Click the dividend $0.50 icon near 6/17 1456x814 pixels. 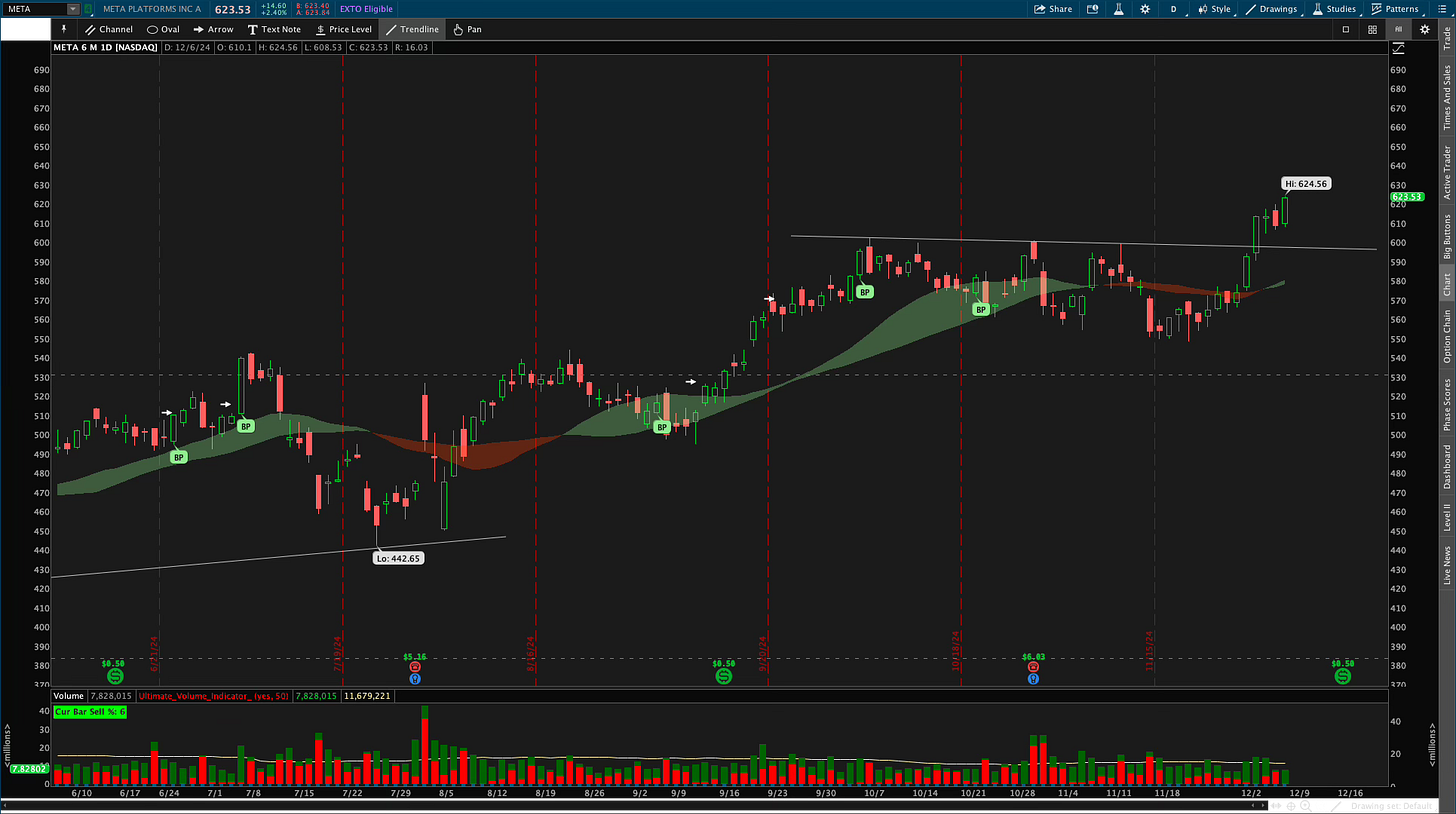pos(113,677)
